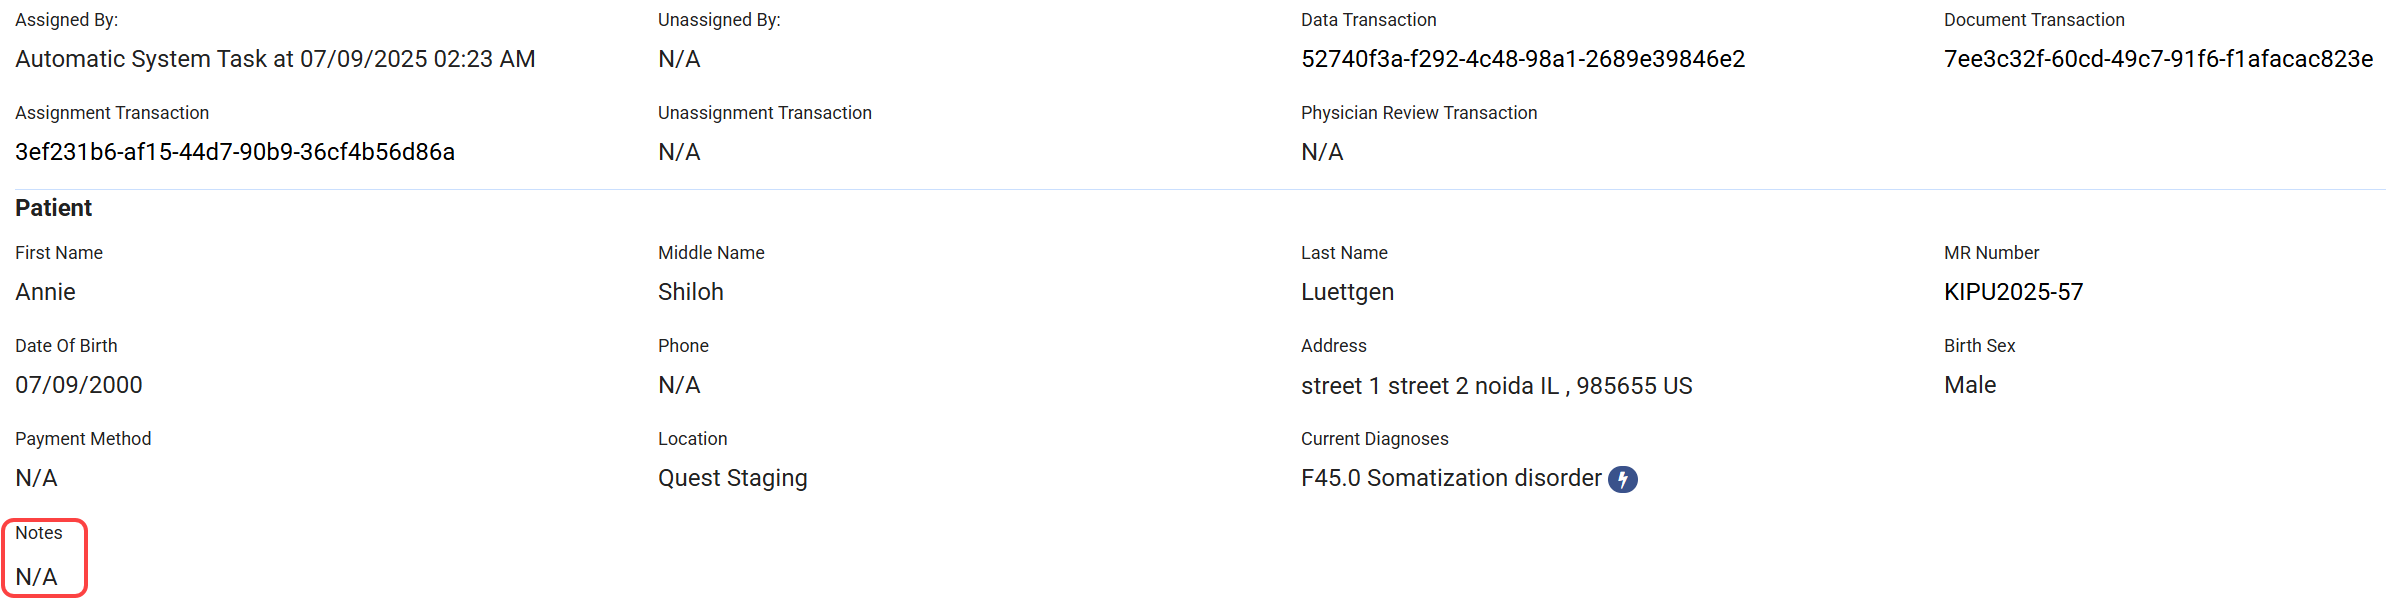The image size is (2386, 604).
Task: Click the Assignment Transaction ID value
Action: pyautogui.click(x=235, y=152)
